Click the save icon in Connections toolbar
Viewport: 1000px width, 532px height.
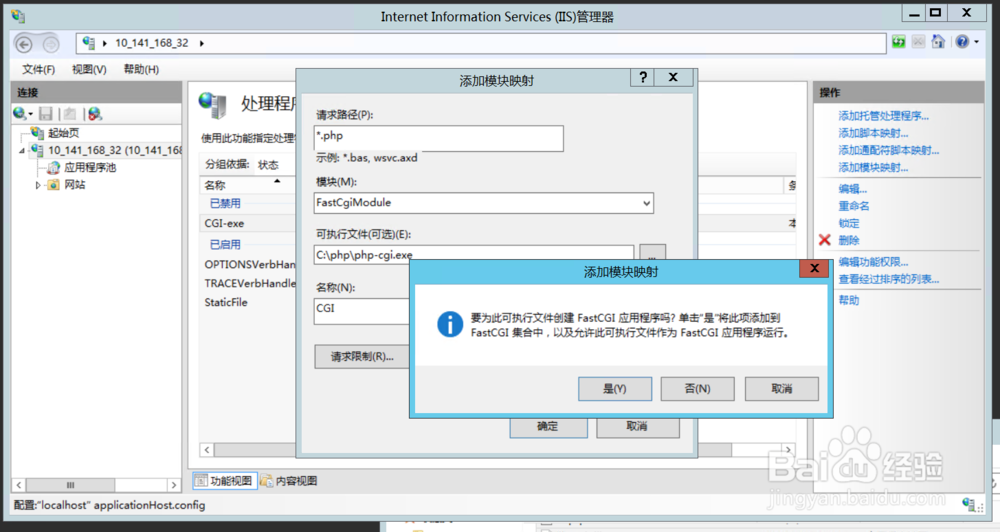coord(45,114)
